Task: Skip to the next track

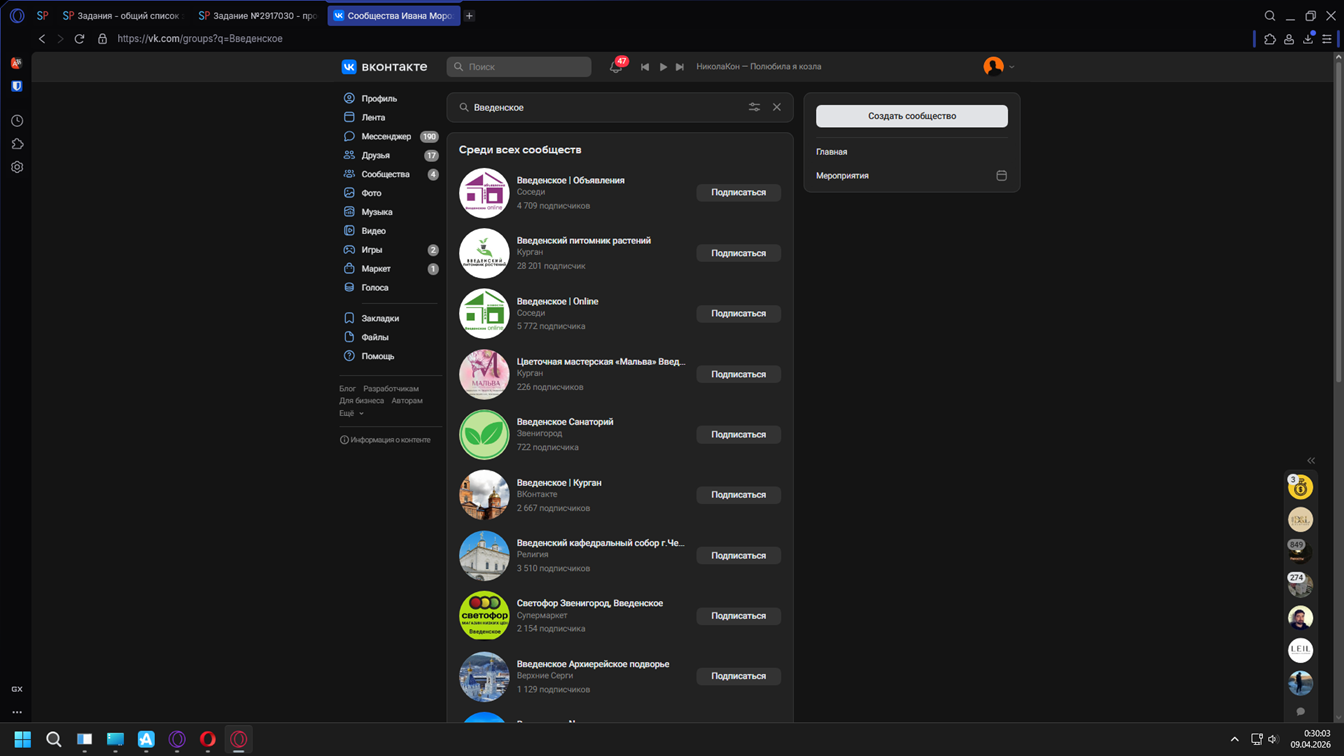Action: click(680, 67)
